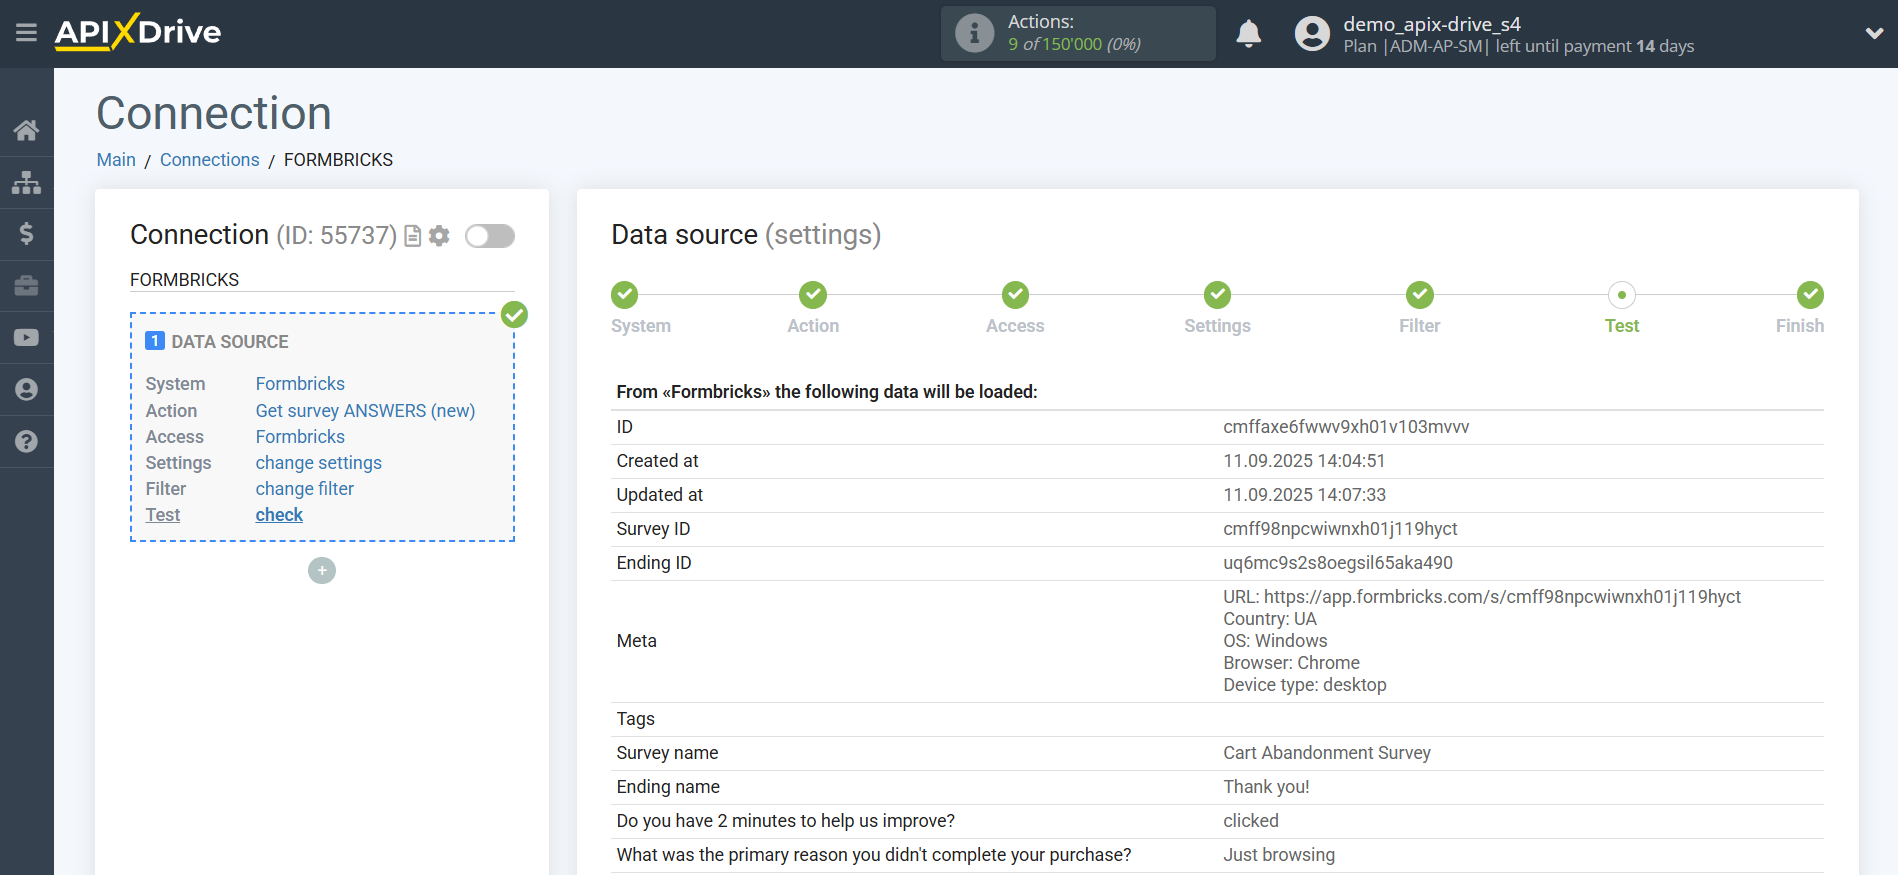1898x875 pixels.
Task: Go to the Finish step
Action: tap(1799, 326)
